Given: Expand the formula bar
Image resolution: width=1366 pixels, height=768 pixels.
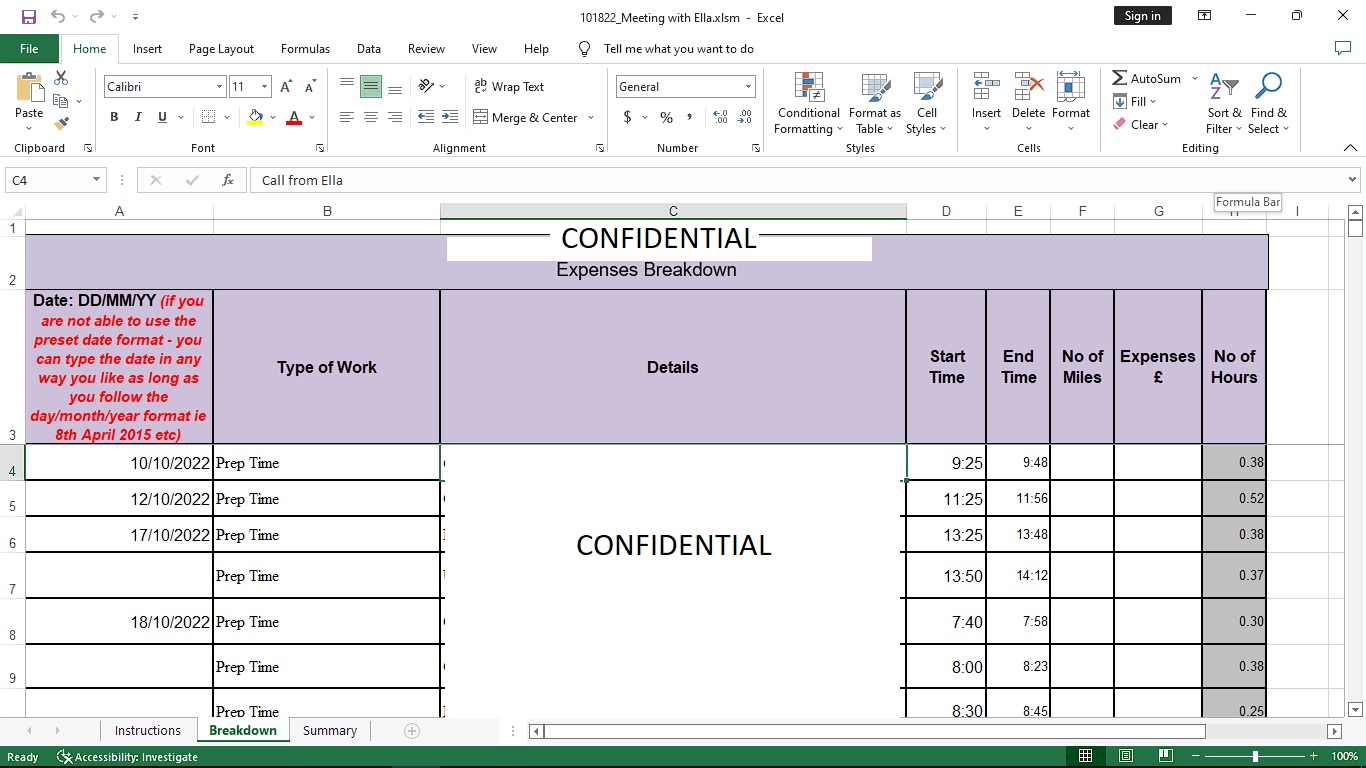Looking at the screenshot, I should coord(1353,180).
